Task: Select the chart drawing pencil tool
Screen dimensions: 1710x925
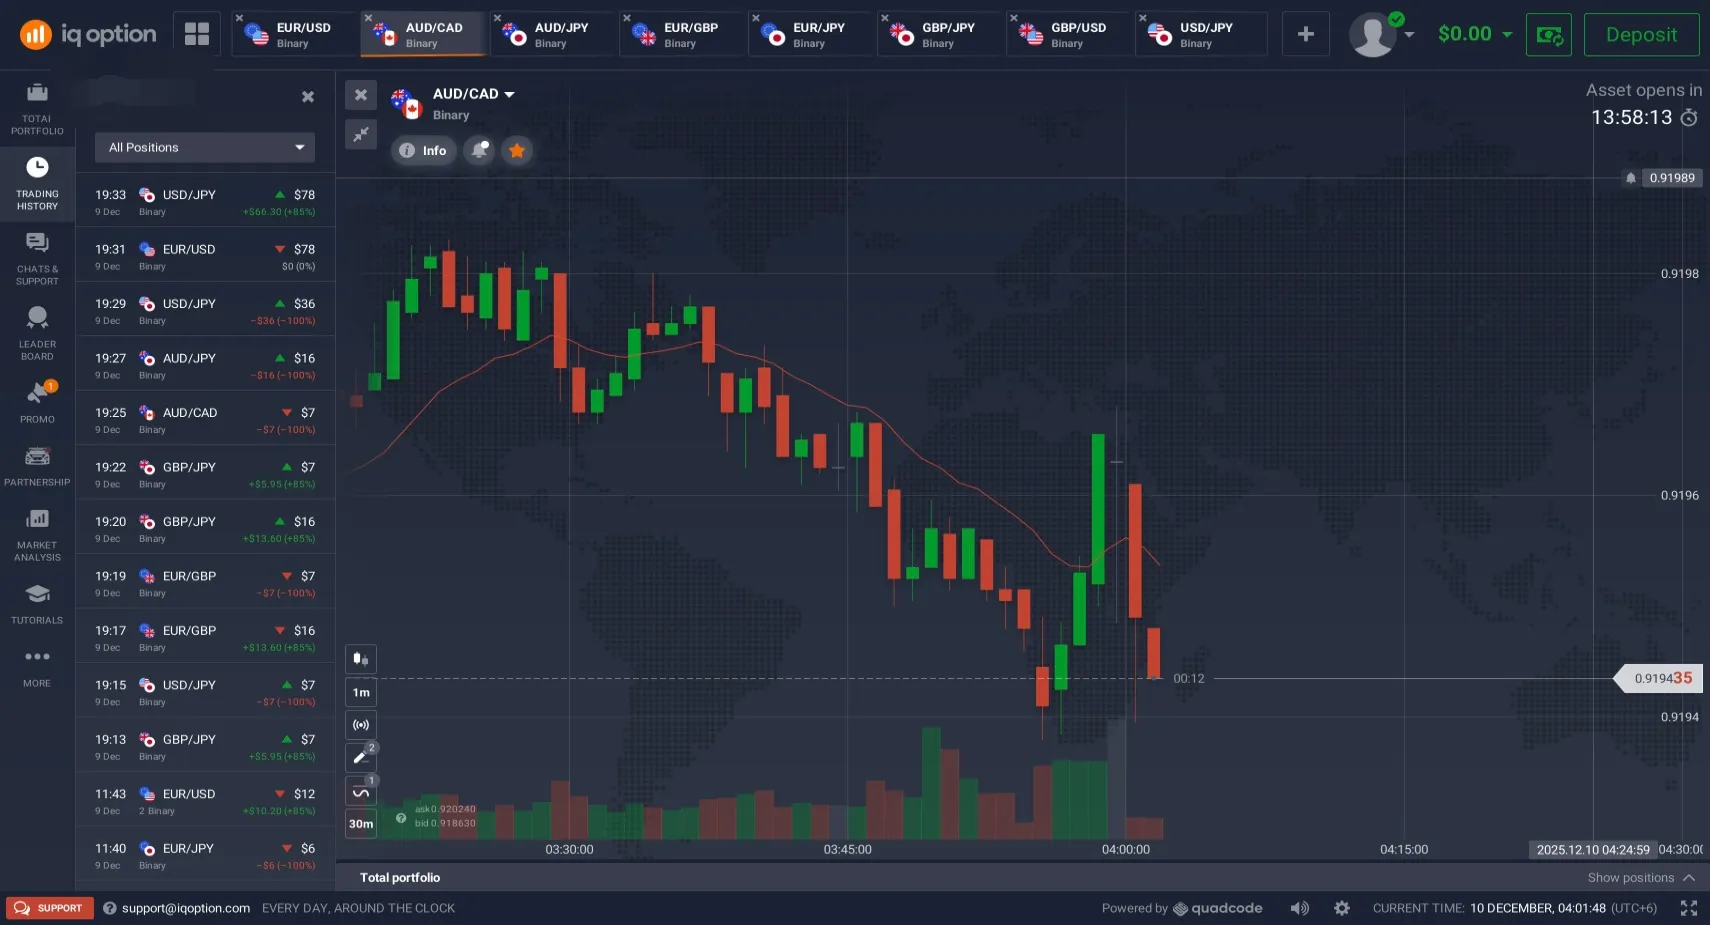Action: click(361, 757)
